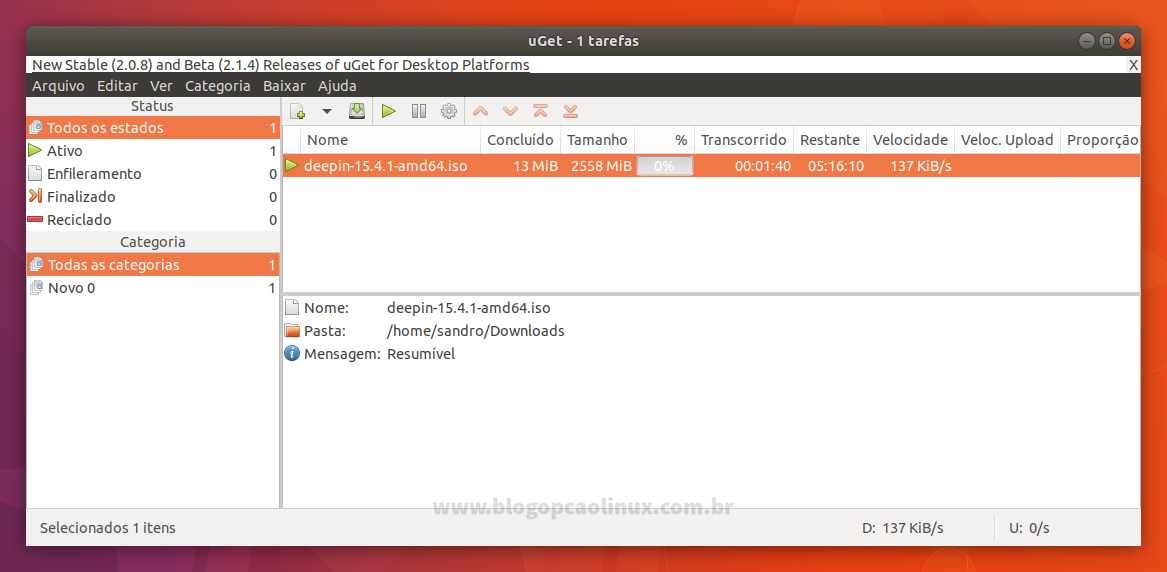Click the 137 KiB/s speed cell
This screenshot has width=1167, height=572.
click(921, 166)
